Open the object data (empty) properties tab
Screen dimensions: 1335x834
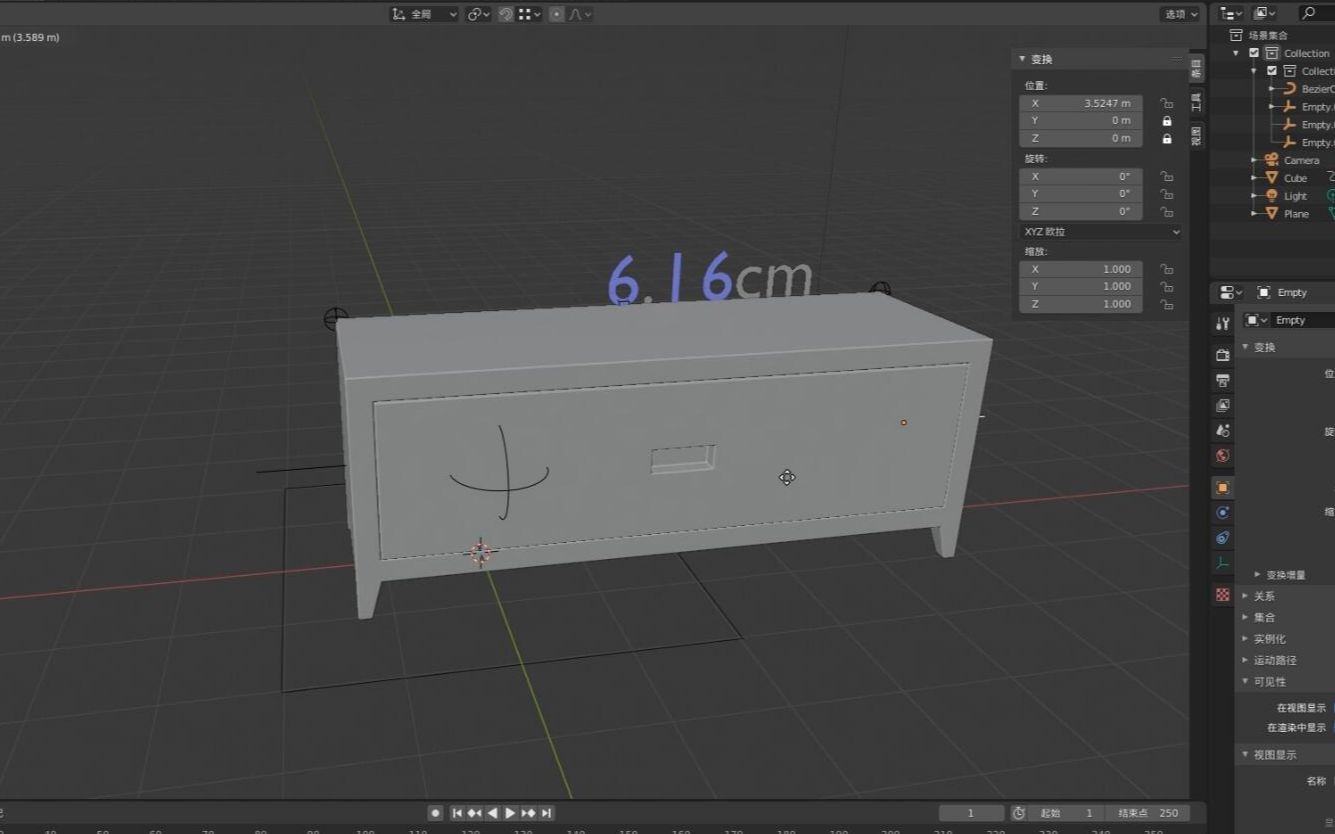click(1222, 563)
